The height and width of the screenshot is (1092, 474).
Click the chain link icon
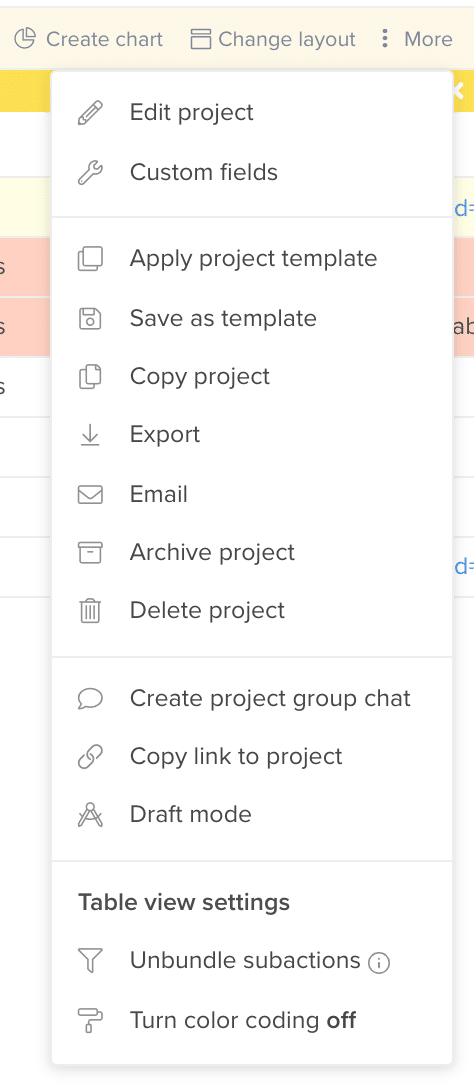[90, 756]
